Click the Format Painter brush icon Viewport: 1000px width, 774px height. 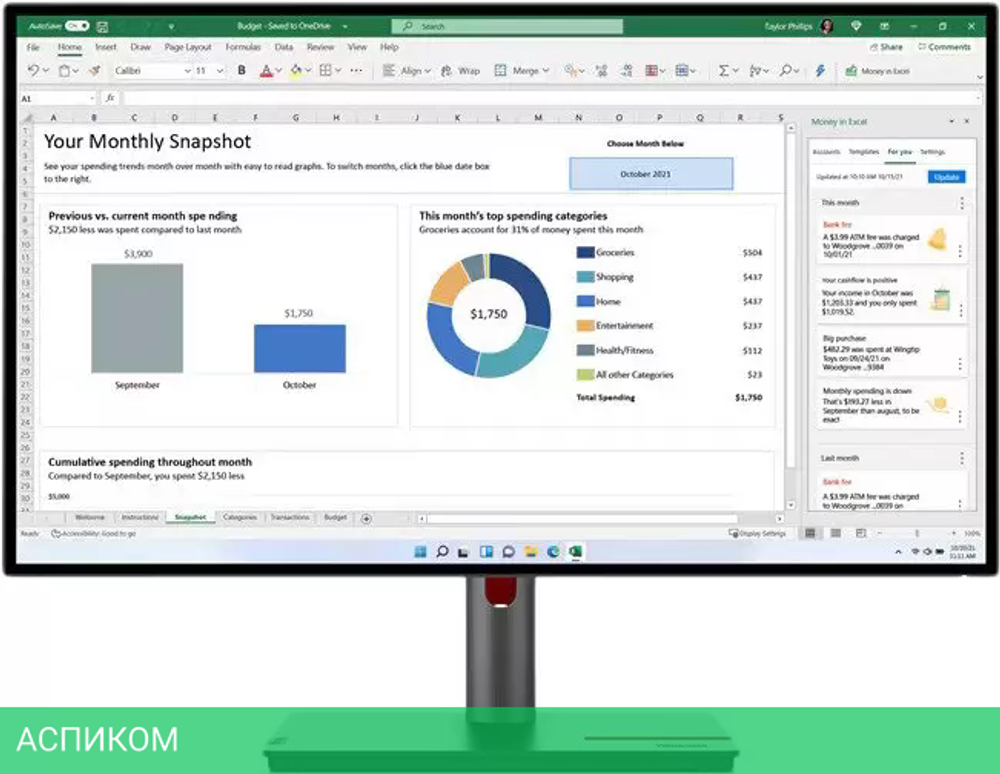click(x=95, y=71)
